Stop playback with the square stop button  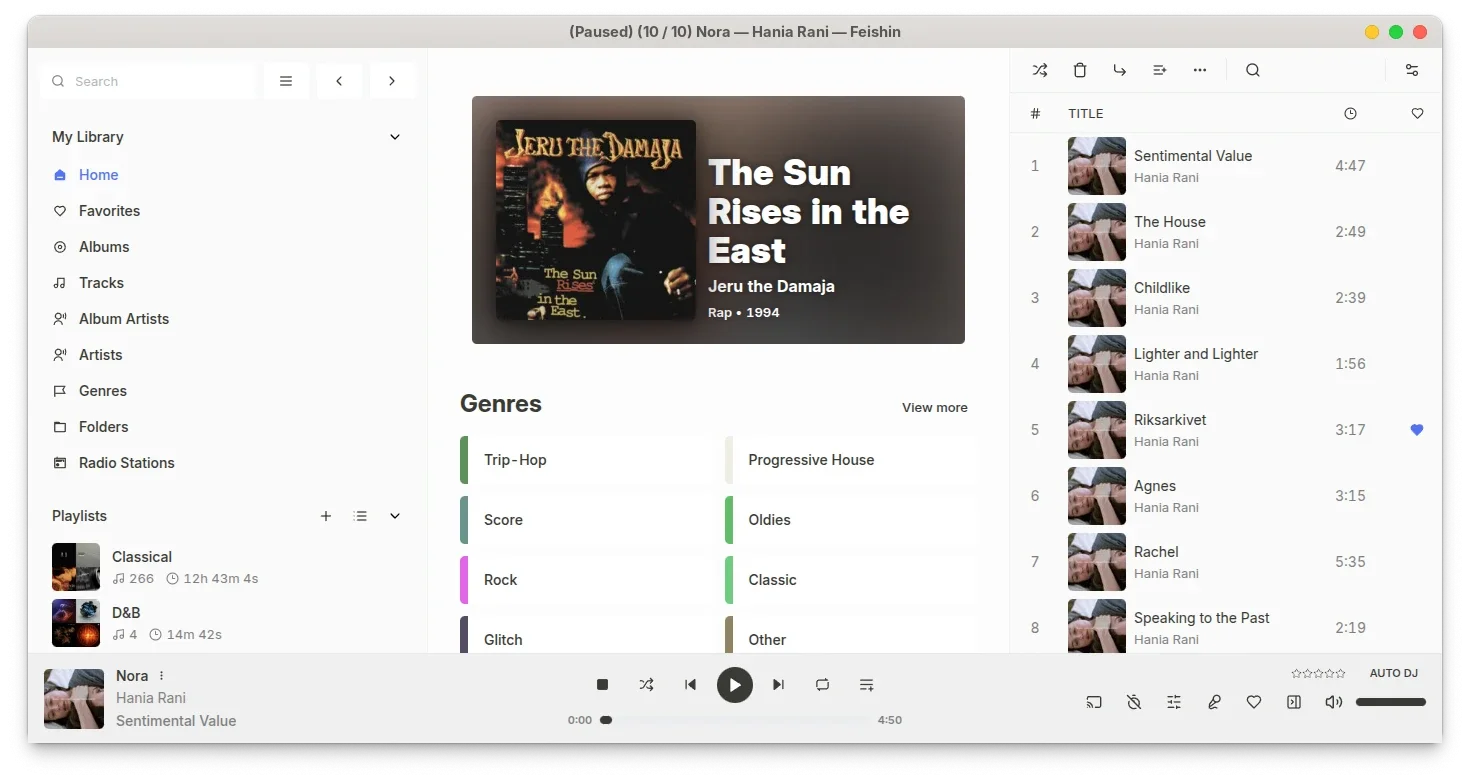tap(602, 685)
